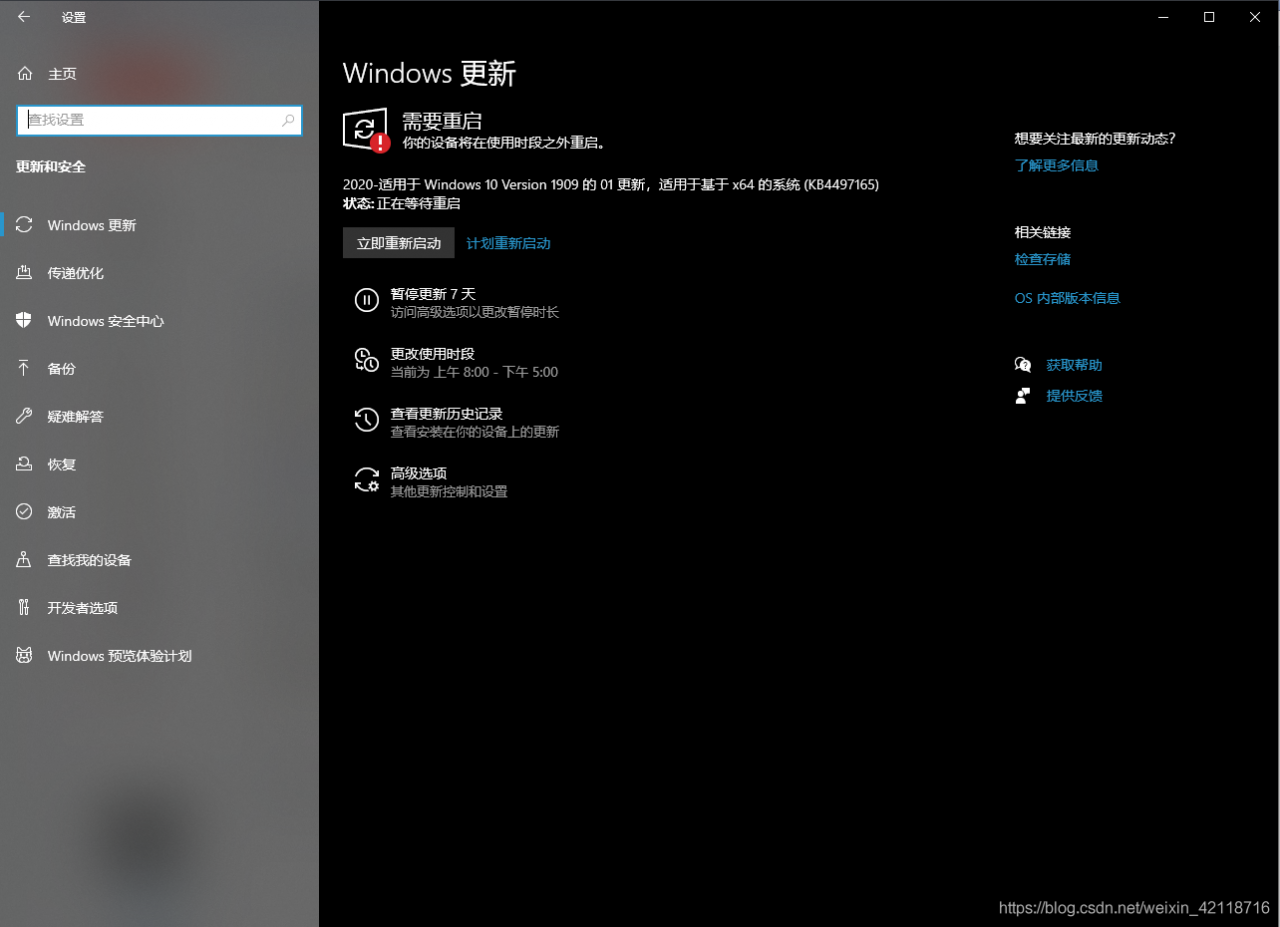Click the 相关链接 heading text
The height and width of the screenshot is (927, 1280).
click(1043, 232)
